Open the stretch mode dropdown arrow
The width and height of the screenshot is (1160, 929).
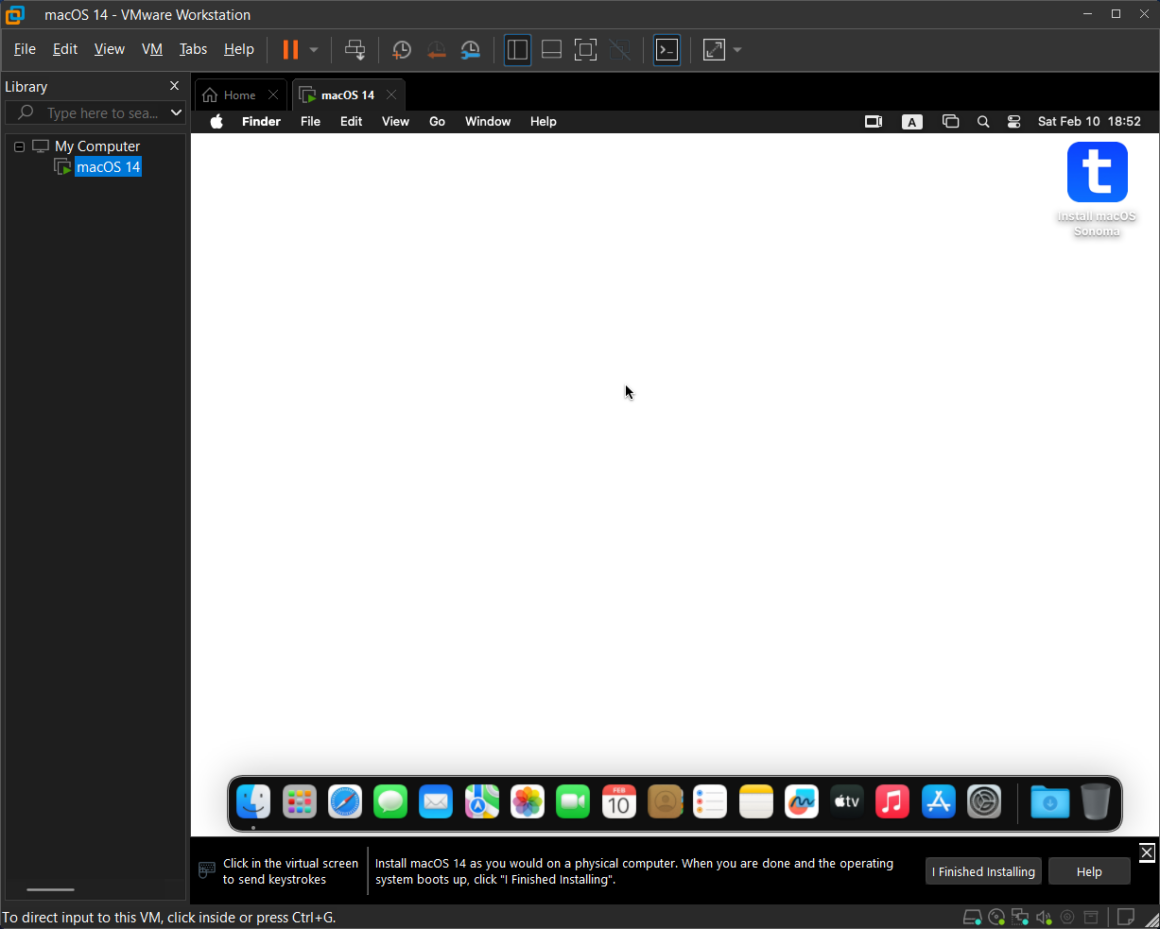[737, 50]
